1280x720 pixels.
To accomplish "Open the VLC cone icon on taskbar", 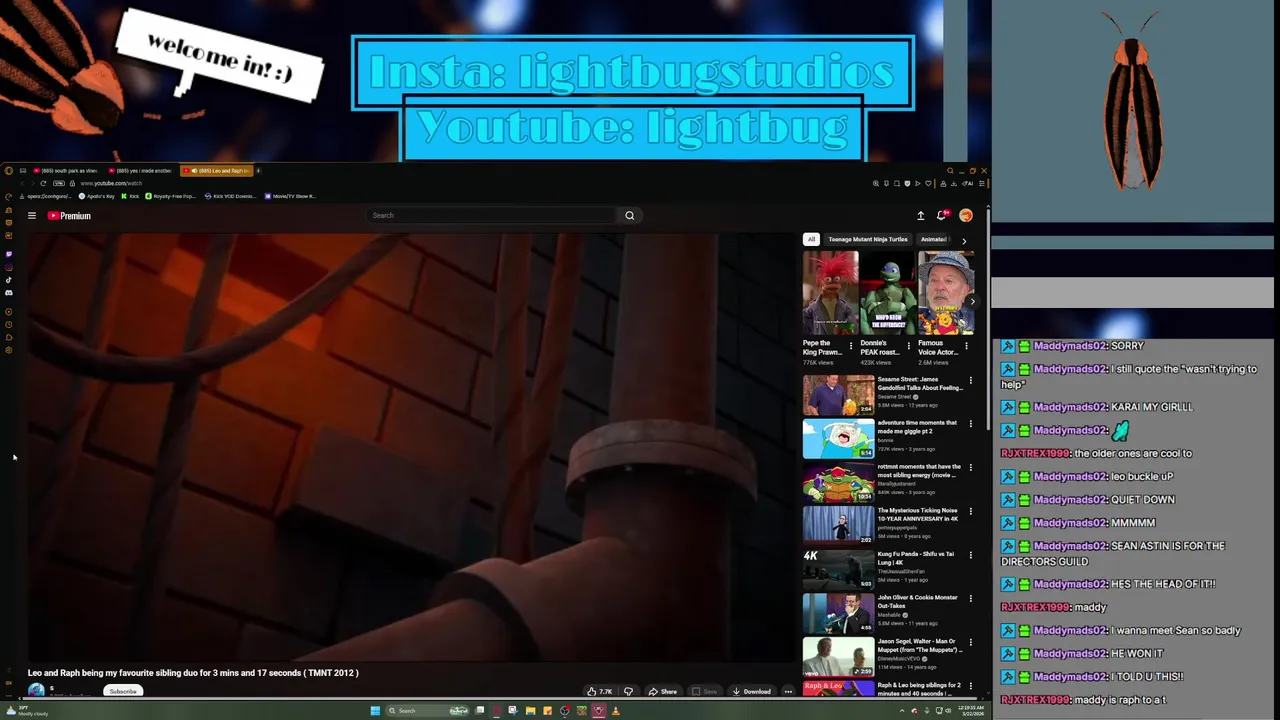I will click(615, 711).
